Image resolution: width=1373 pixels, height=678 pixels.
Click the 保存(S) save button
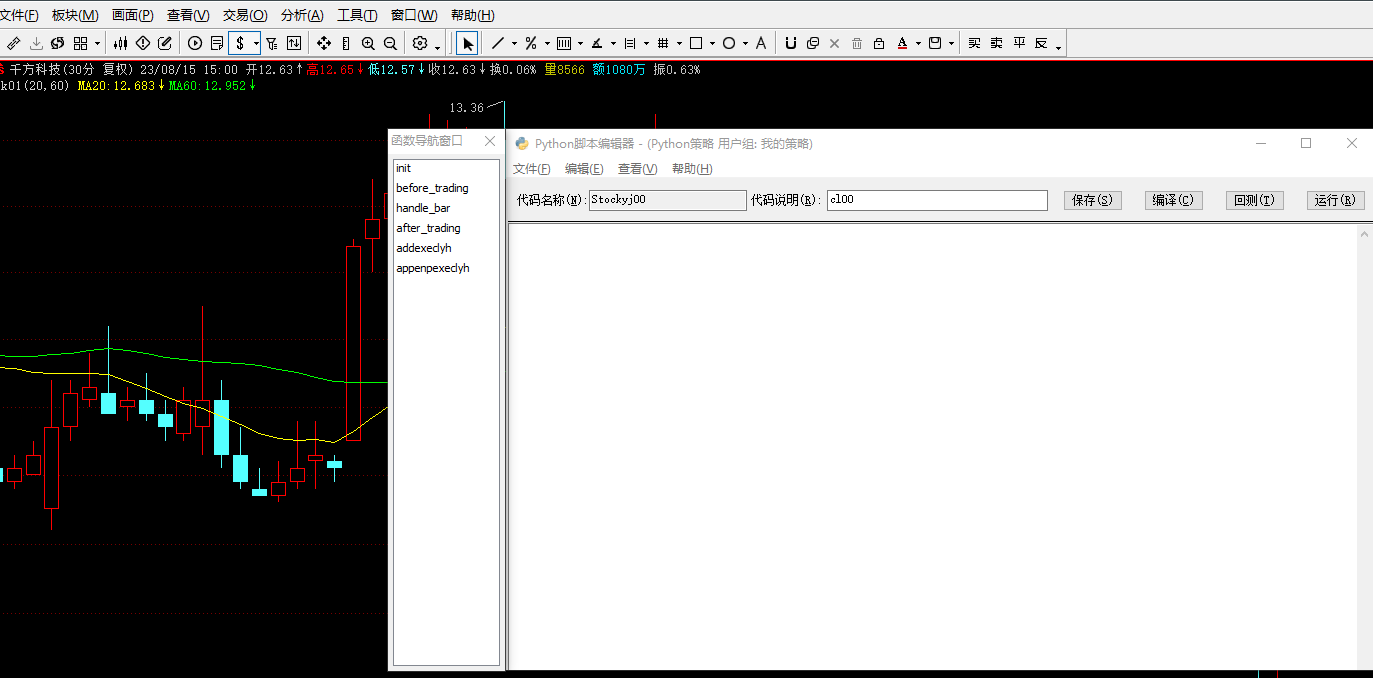pyautogui.click(x=1091, y=200)
